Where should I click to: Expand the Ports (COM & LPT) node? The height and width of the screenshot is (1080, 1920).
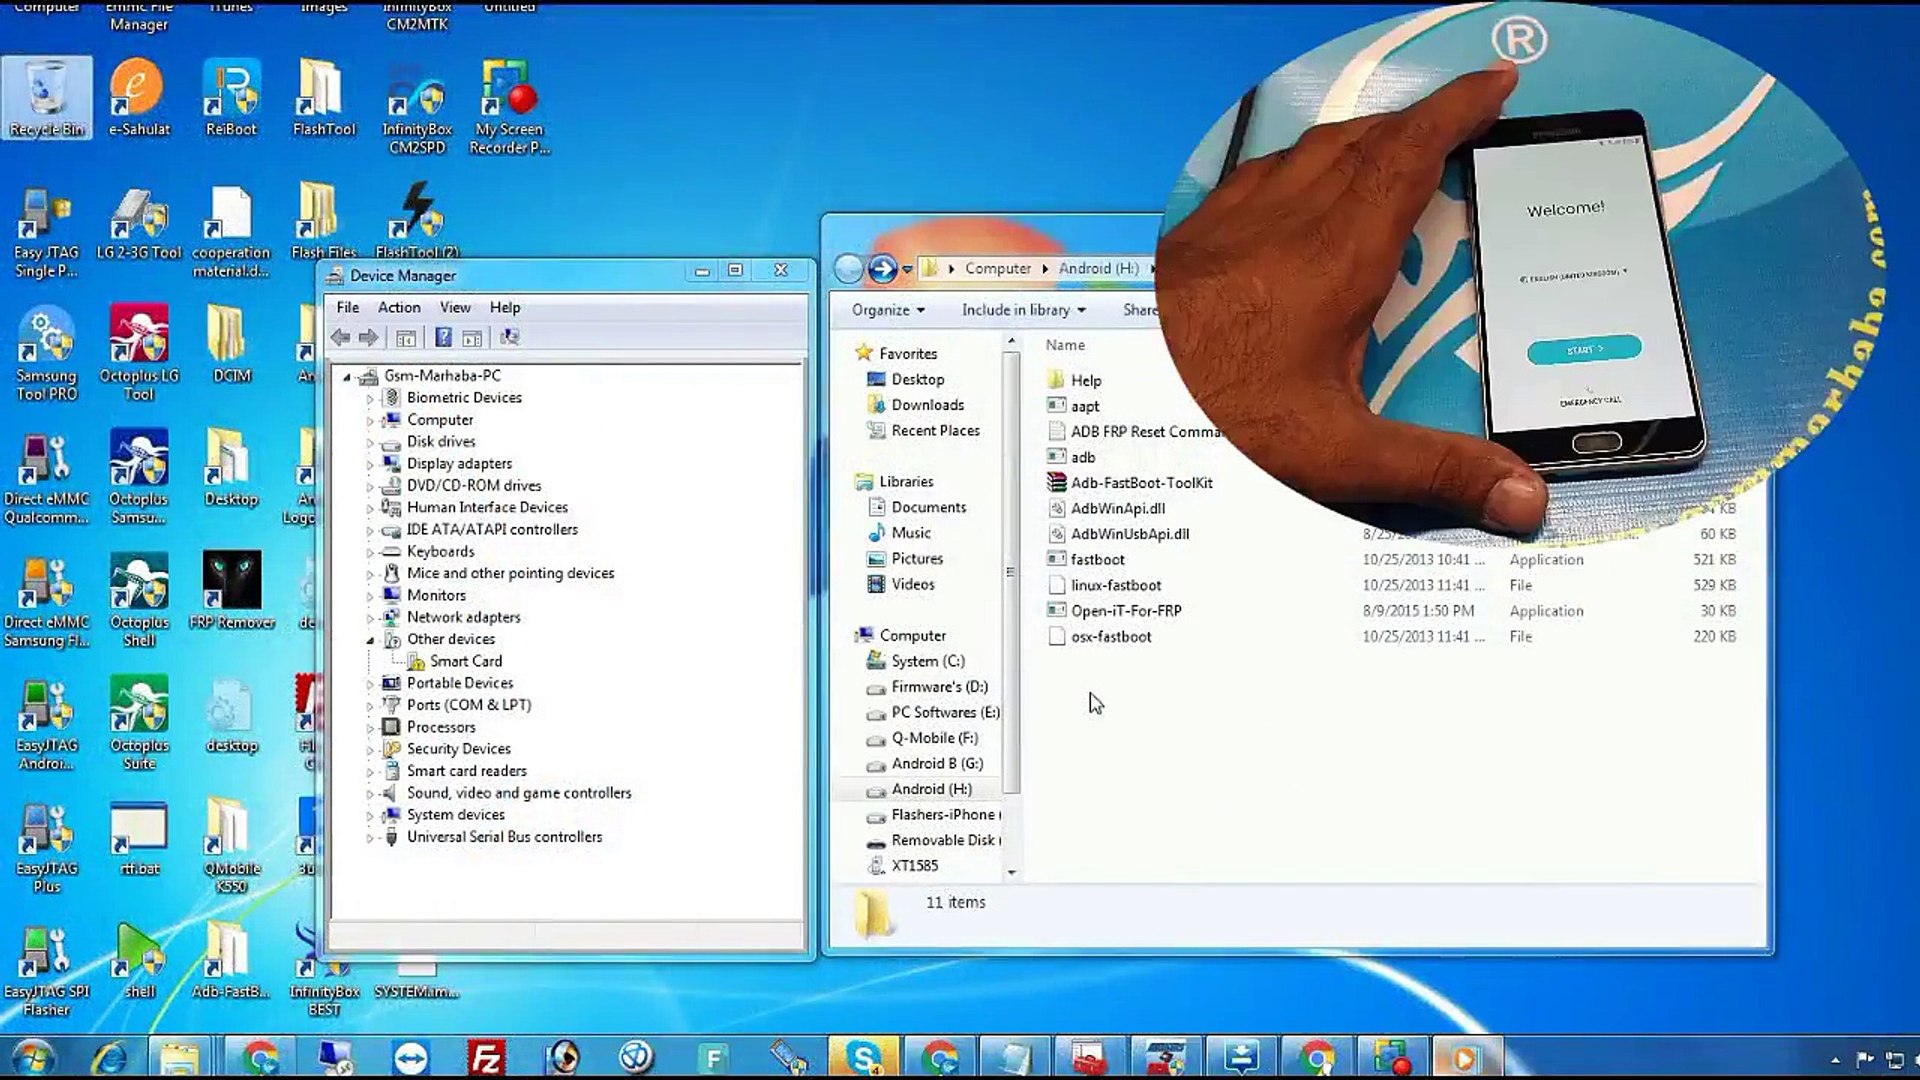pyautogui.click(x=370, y=706)
